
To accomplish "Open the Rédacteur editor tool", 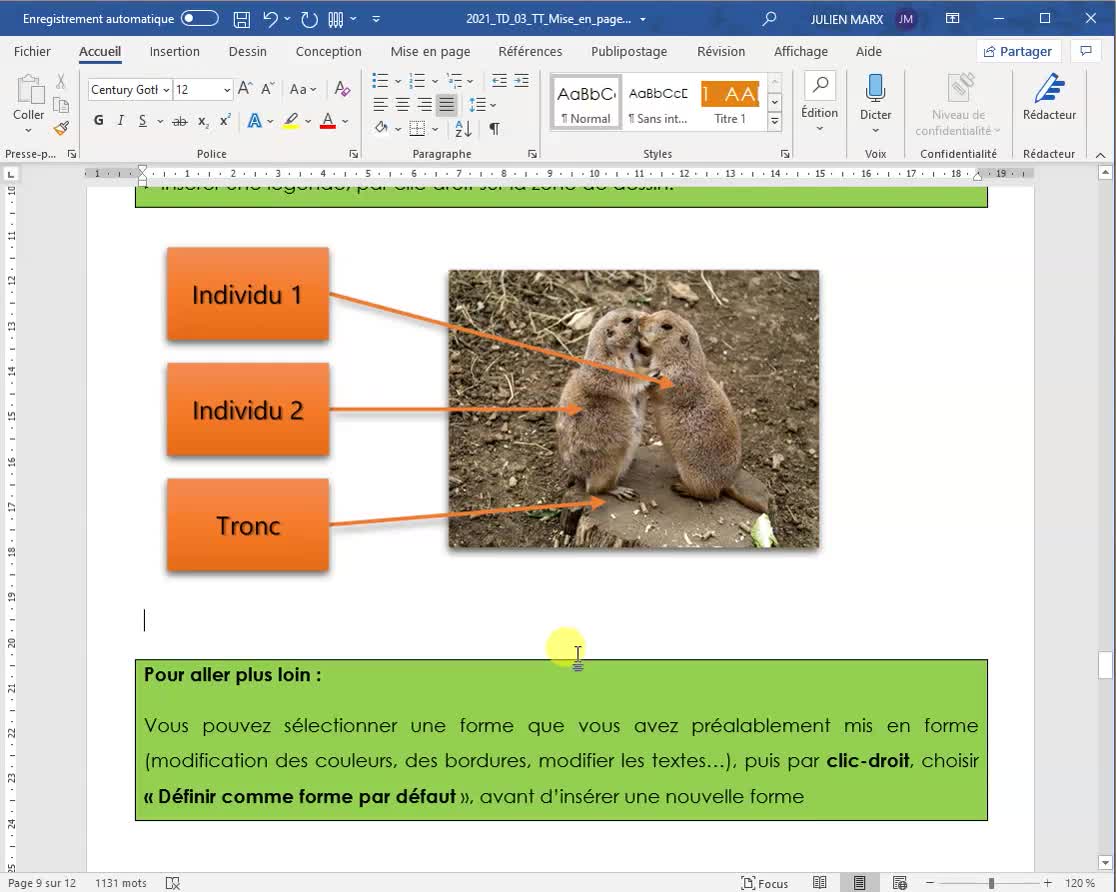I will point(1049,98).
